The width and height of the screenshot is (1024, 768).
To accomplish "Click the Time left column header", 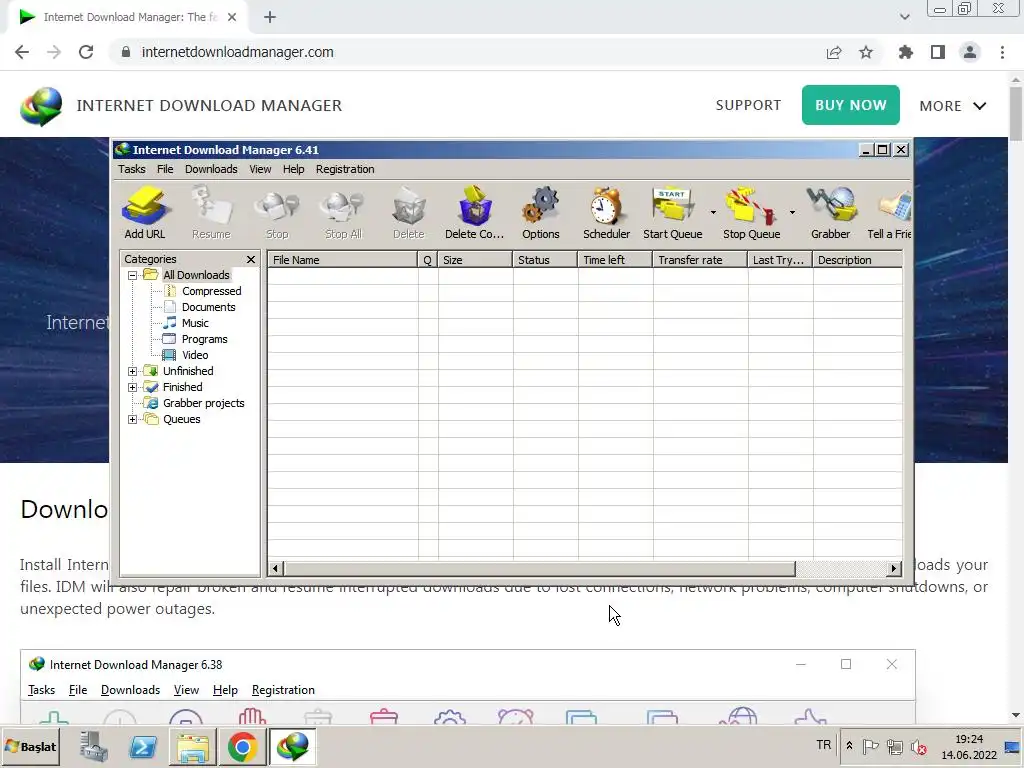I will [x=615, y=260].
